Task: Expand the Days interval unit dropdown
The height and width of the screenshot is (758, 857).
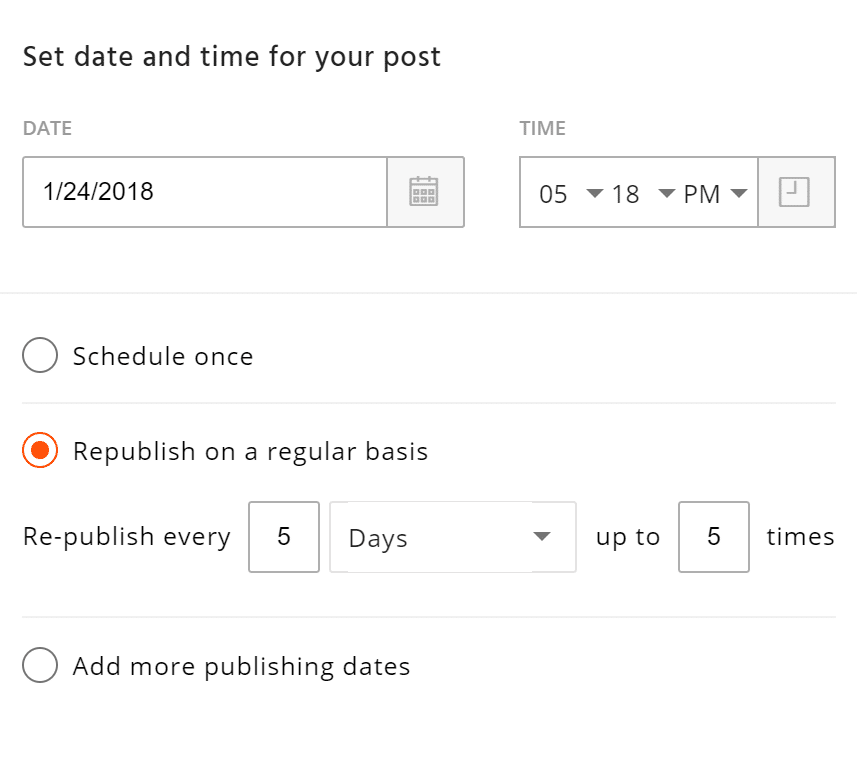Action: (x=453, y=537)
